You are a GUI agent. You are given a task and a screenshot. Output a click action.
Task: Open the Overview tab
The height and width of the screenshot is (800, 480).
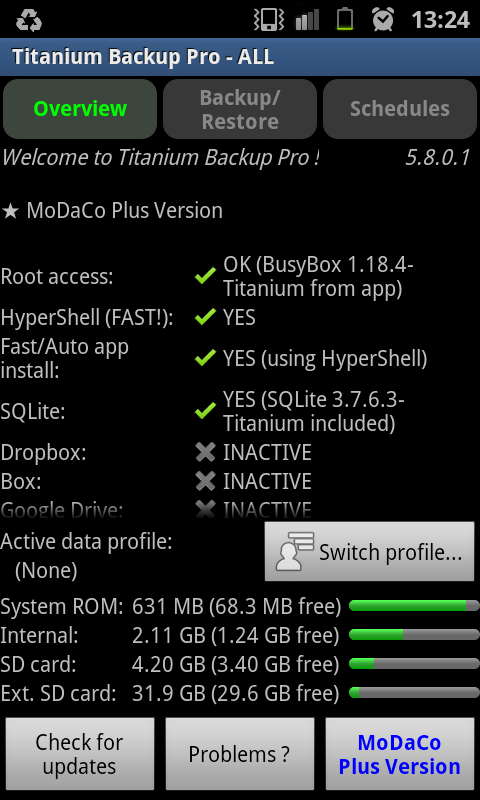tap(80, 109)
